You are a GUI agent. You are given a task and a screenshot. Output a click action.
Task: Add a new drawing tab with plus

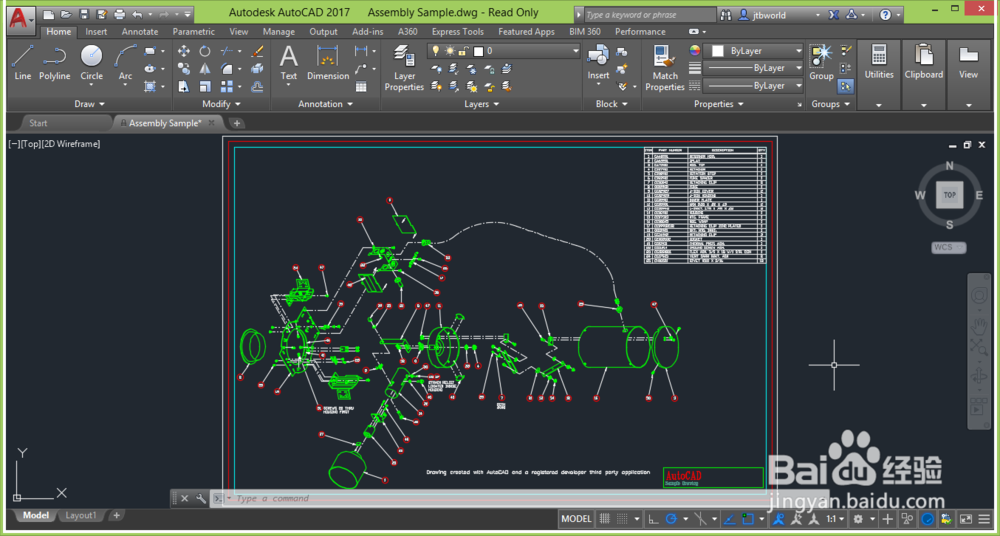click(x=237, y=123)
